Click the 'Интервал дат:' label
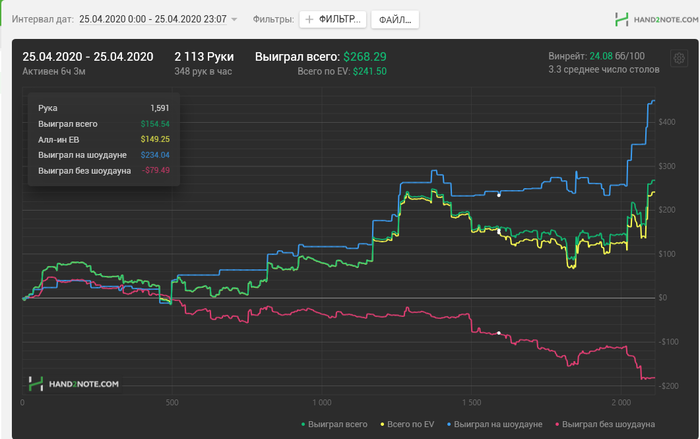This screenshot has width=700, height=439. tap(43, 19)
